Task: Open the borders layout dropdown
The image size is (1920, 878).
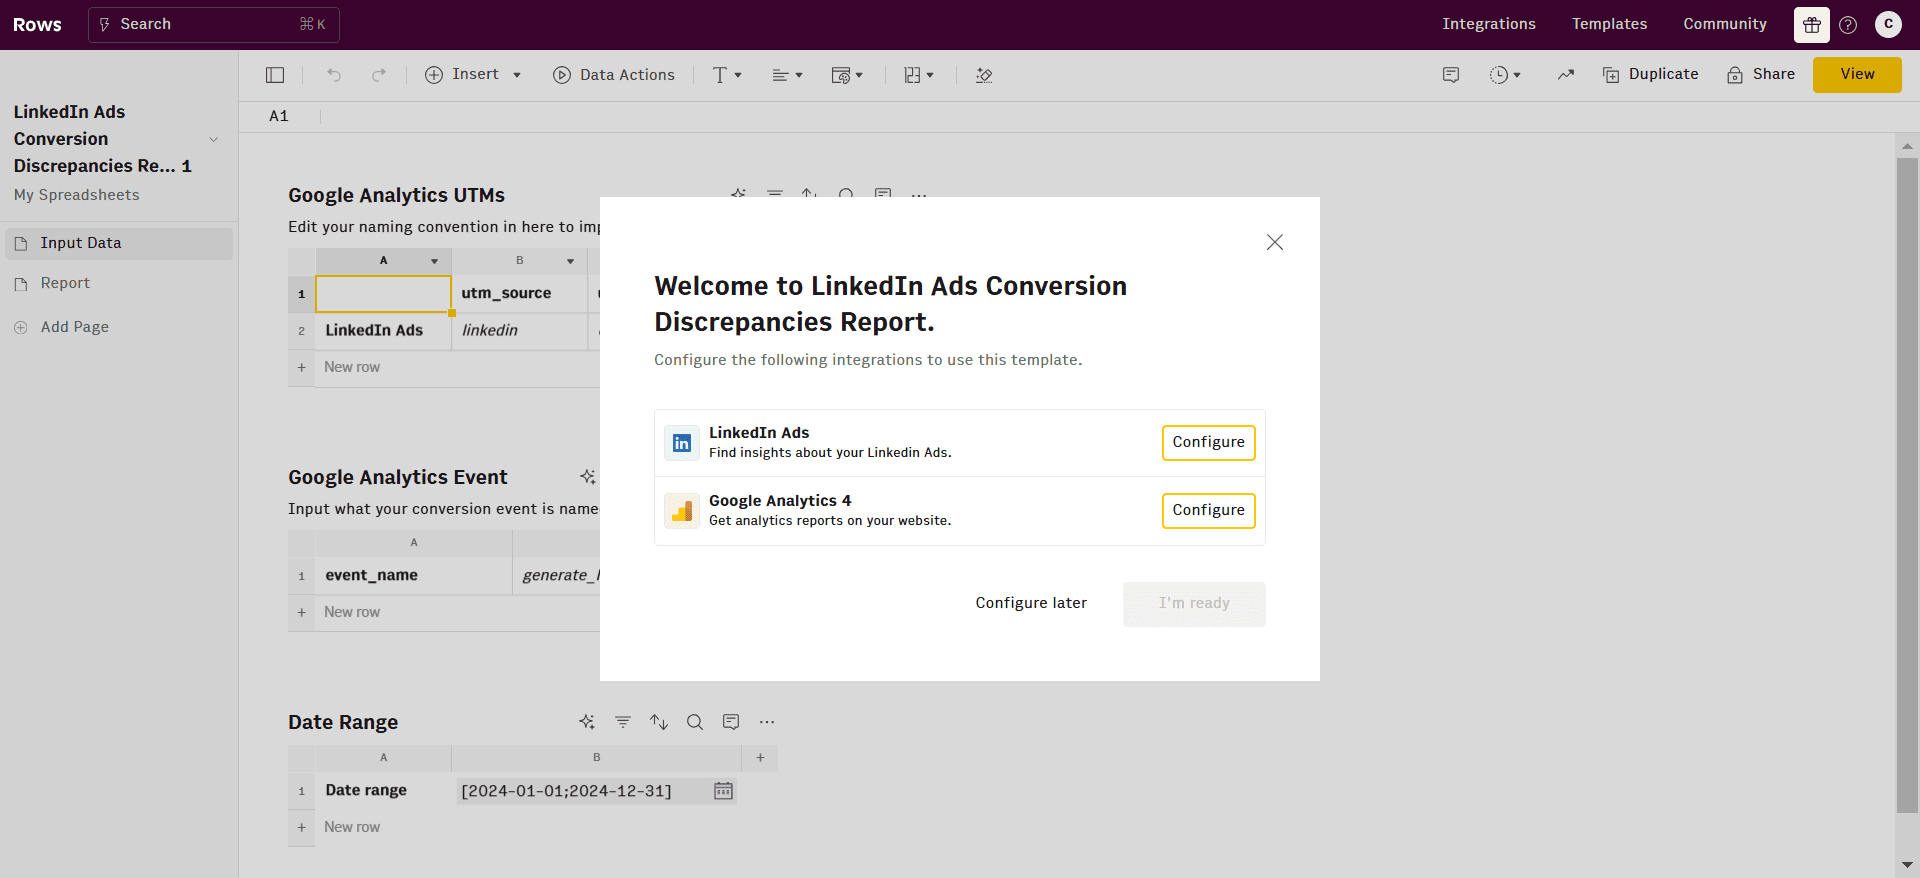Action: pyautogui.click(x=918, y=75)
